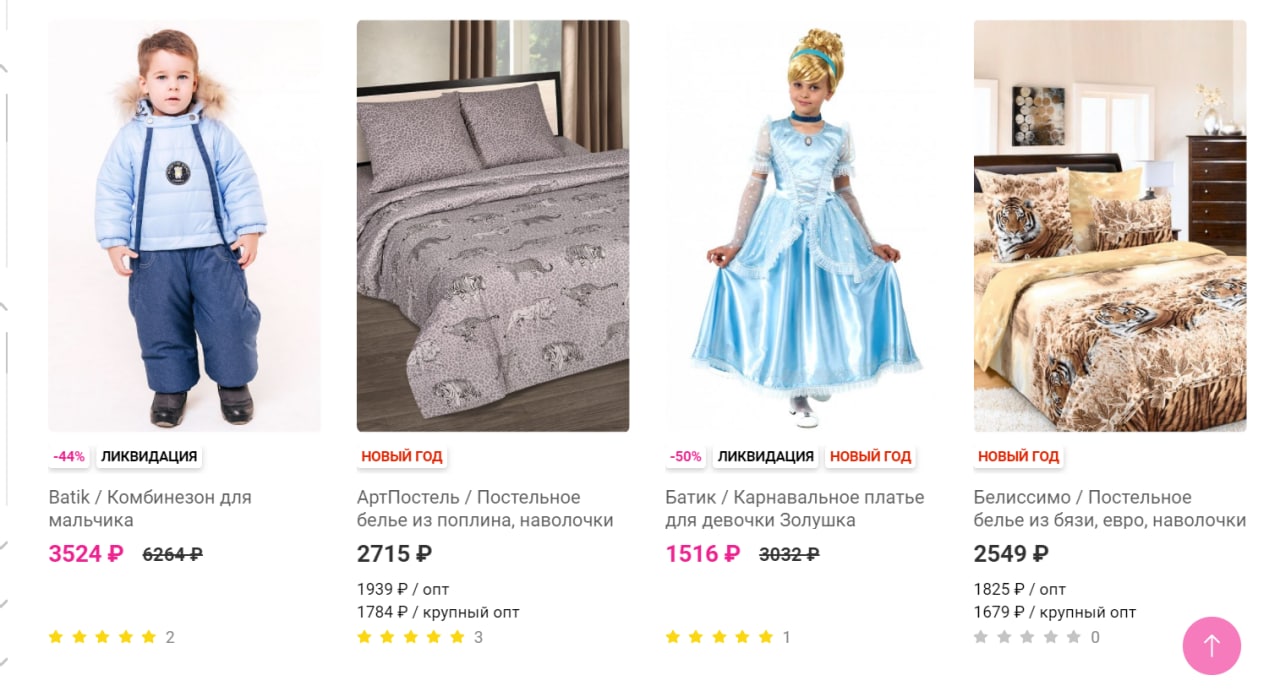Click the star rating of the boy's jumpsuit
This screenshot has height=697, width=1280.
103,637
